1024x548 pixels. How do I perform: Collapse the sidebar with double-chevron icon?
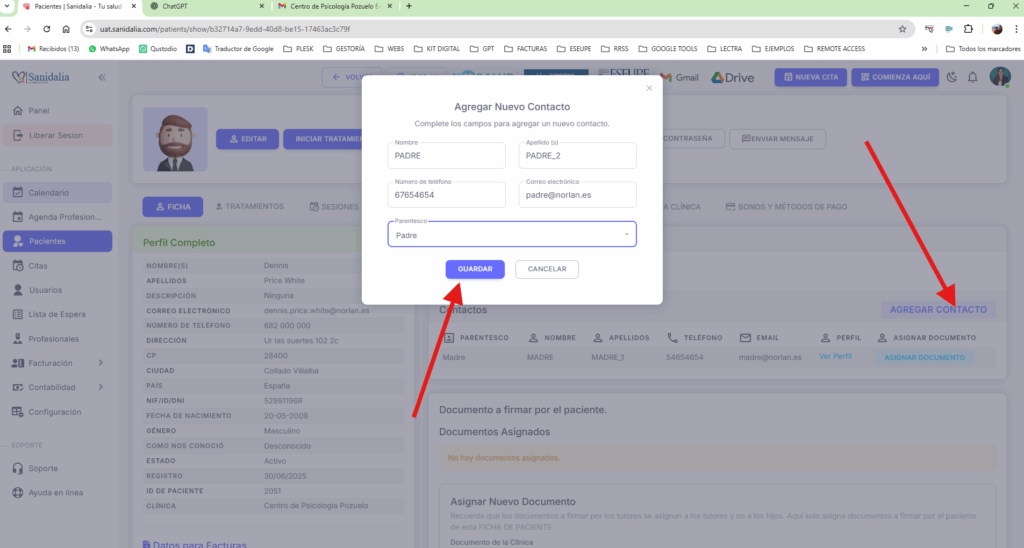point(102,78)
